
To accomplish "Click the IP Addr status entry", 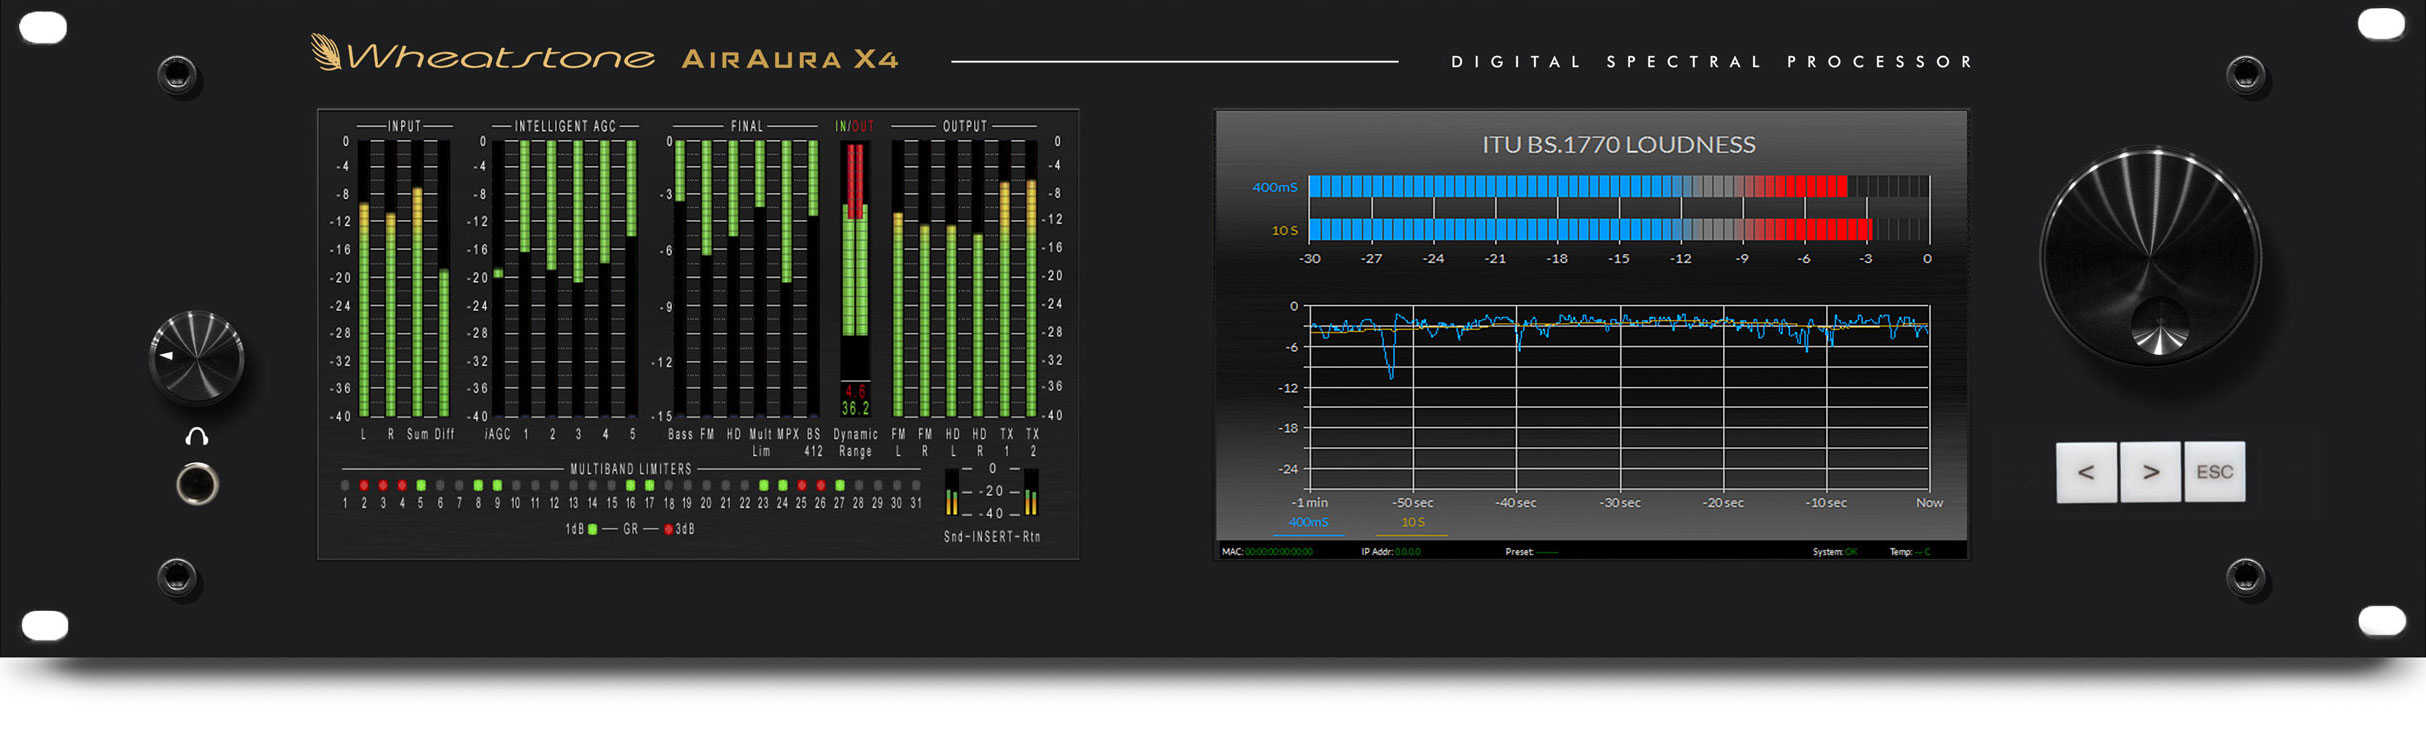I will tap(1390, 552).
